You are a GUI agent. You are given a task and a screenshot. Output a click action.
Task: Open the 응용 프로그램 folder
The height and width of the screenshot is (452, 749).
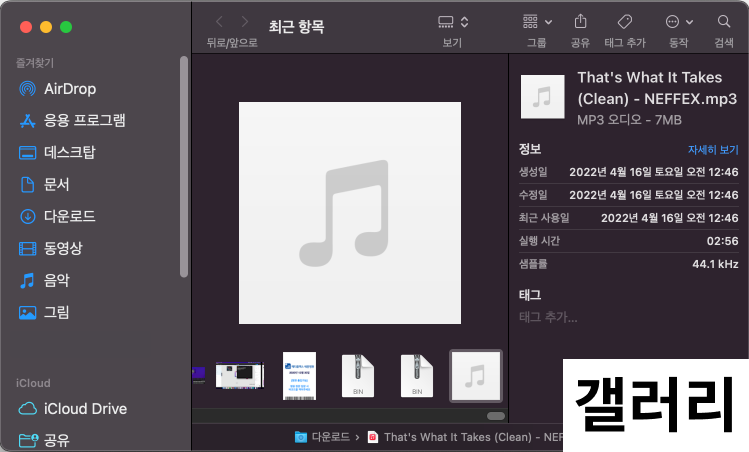pyautogui.click(x=85, y=120)
